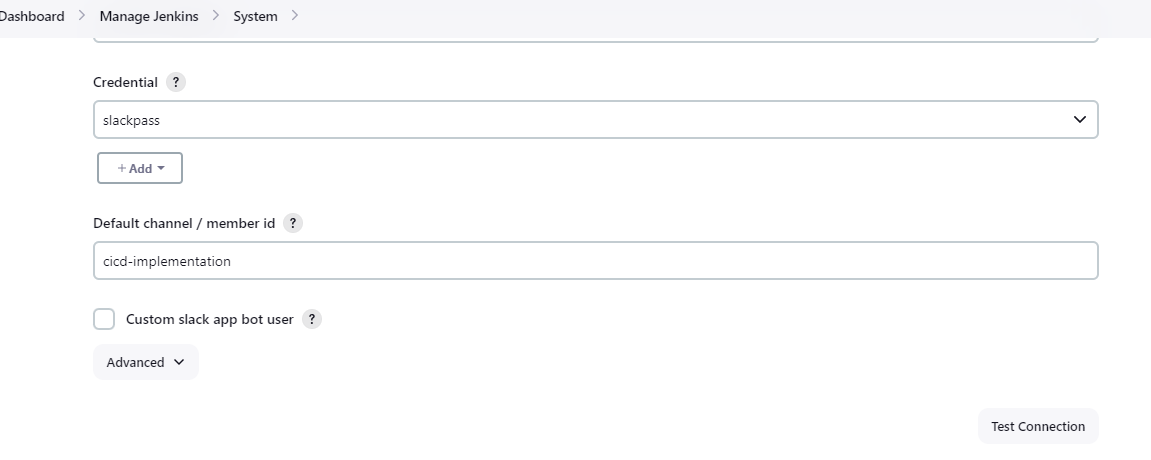The image size is (1151, 460).
Task: Click the chevron after Dashboard breadcrumb
Action: coord(82,16)
